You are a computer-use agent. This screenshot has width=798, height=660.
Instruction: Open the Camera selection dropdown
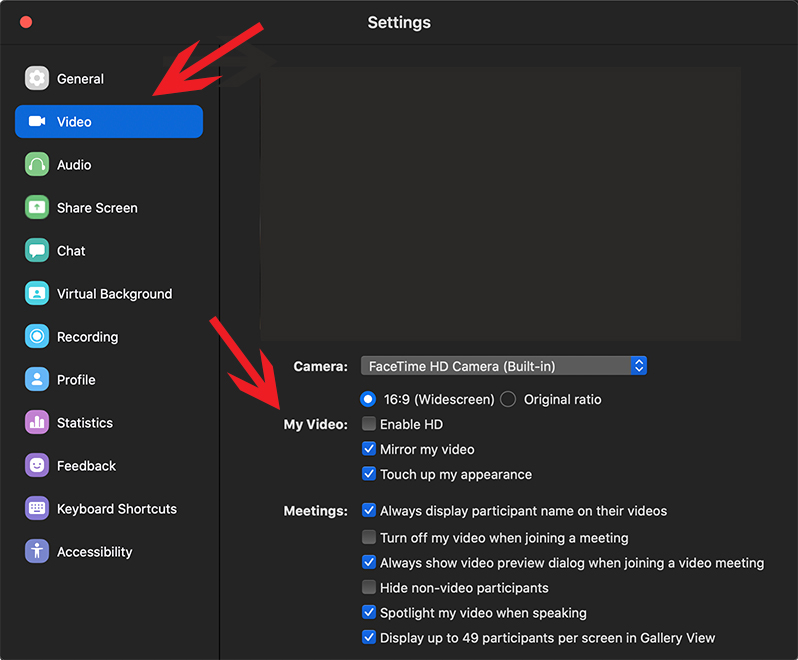[504, 366]
